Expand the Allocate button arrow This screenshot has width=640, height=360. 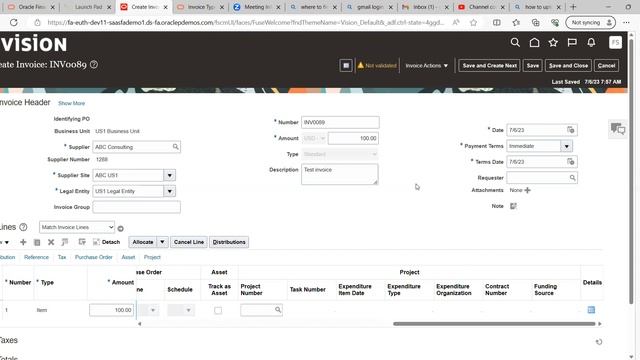coord(162,242)
